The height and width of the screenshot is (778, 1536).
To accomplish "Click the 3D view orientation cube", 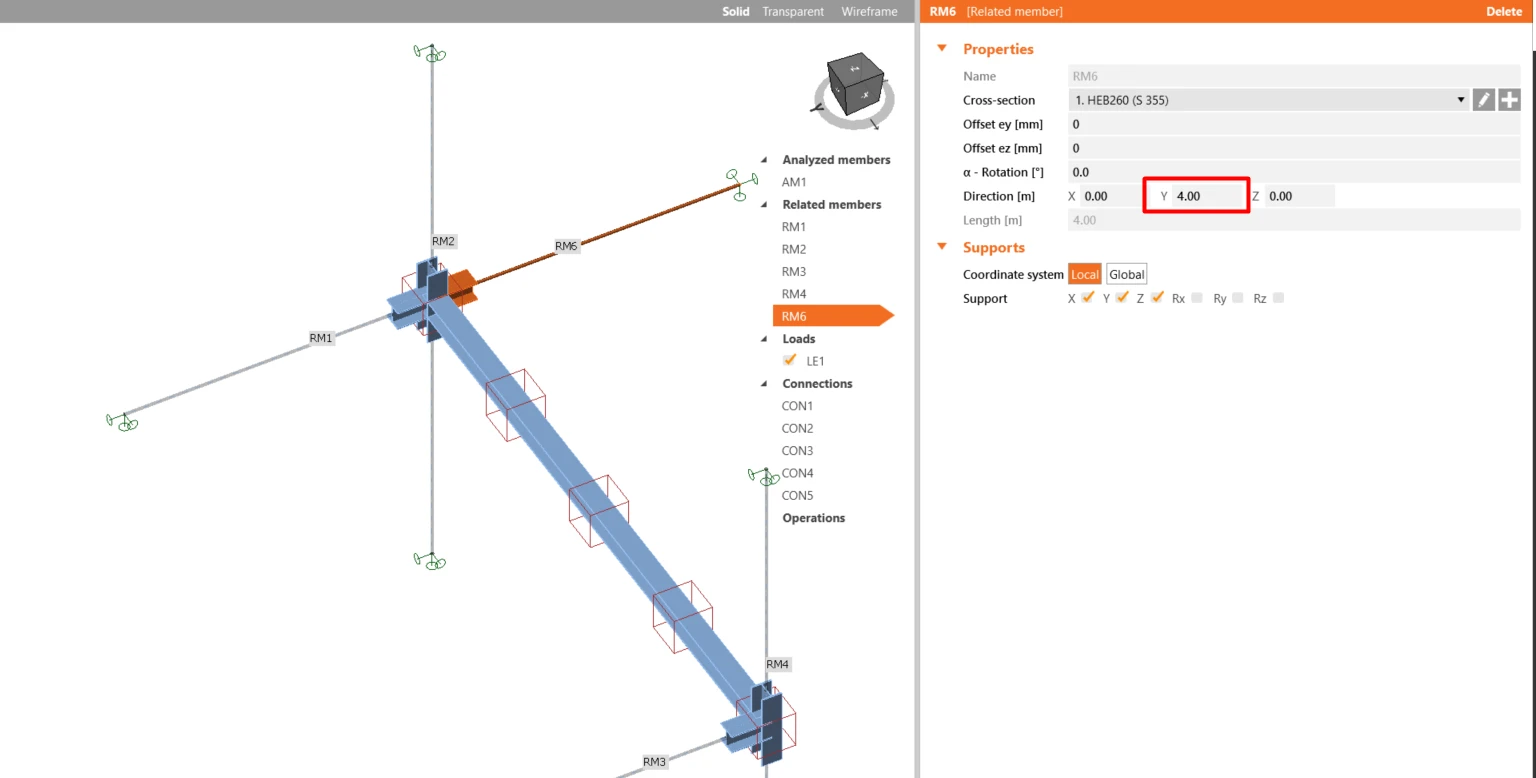I will [x=855, y=86].
